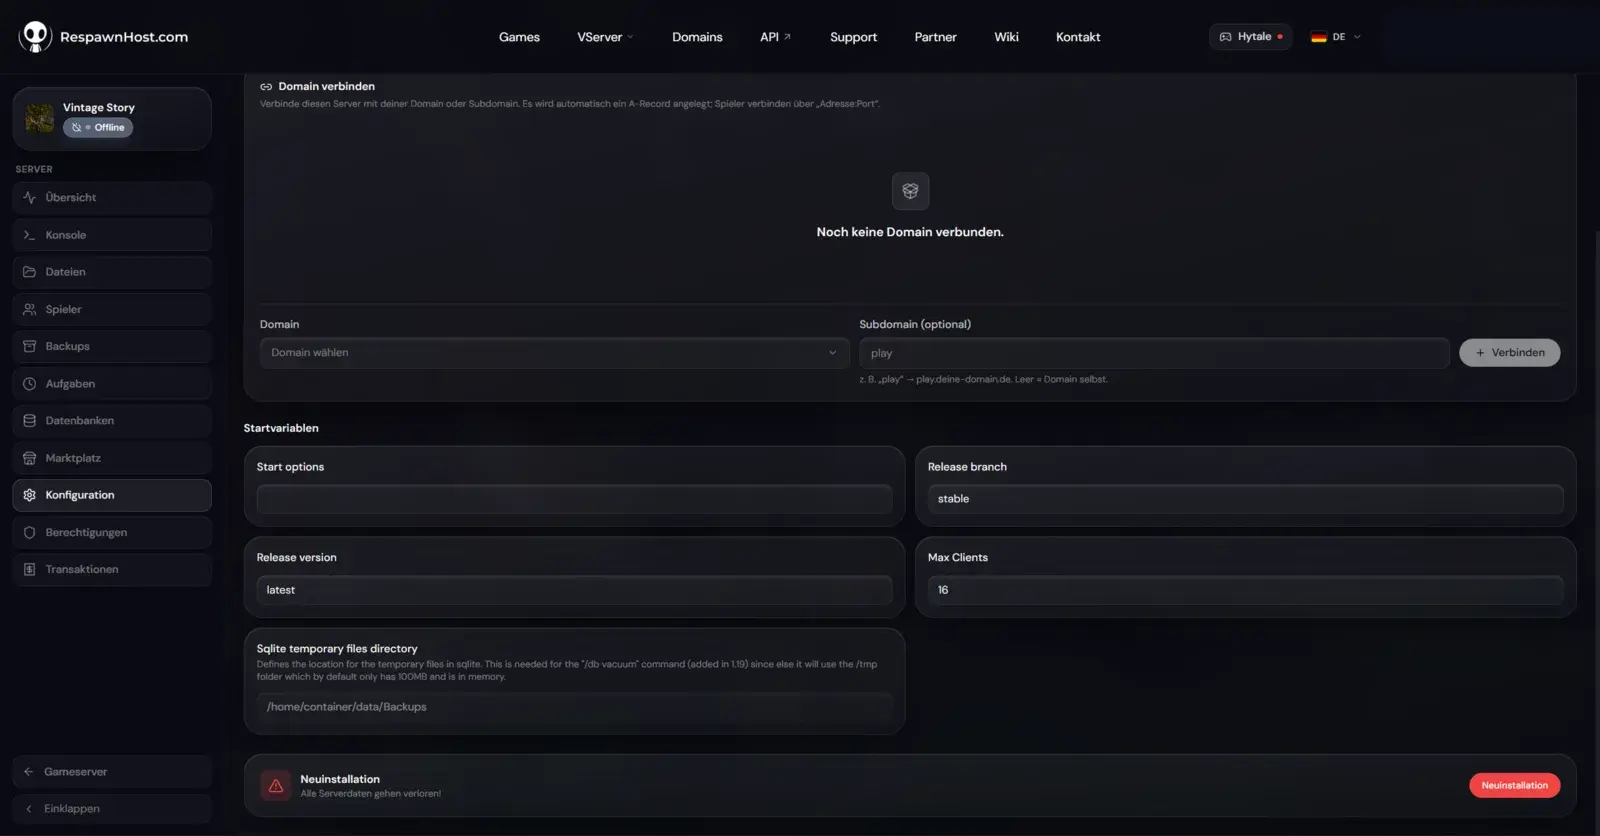Image resolution: width=1600 pixels, height=836 pixels.
Task: Open the Datenbanken sidebar item
Action: tap(112, 421)
